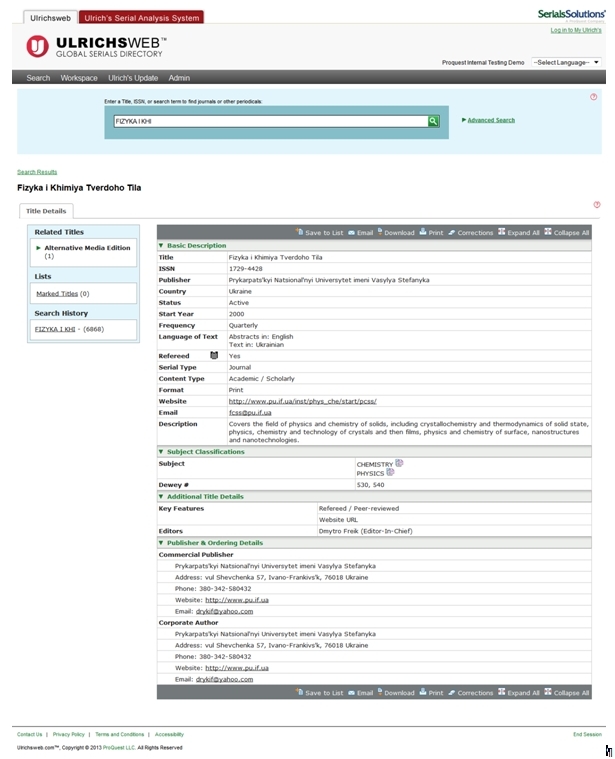615x759 pixels.
Task: Click the icon next to PHYSICS subject
Action: [390, 472]
